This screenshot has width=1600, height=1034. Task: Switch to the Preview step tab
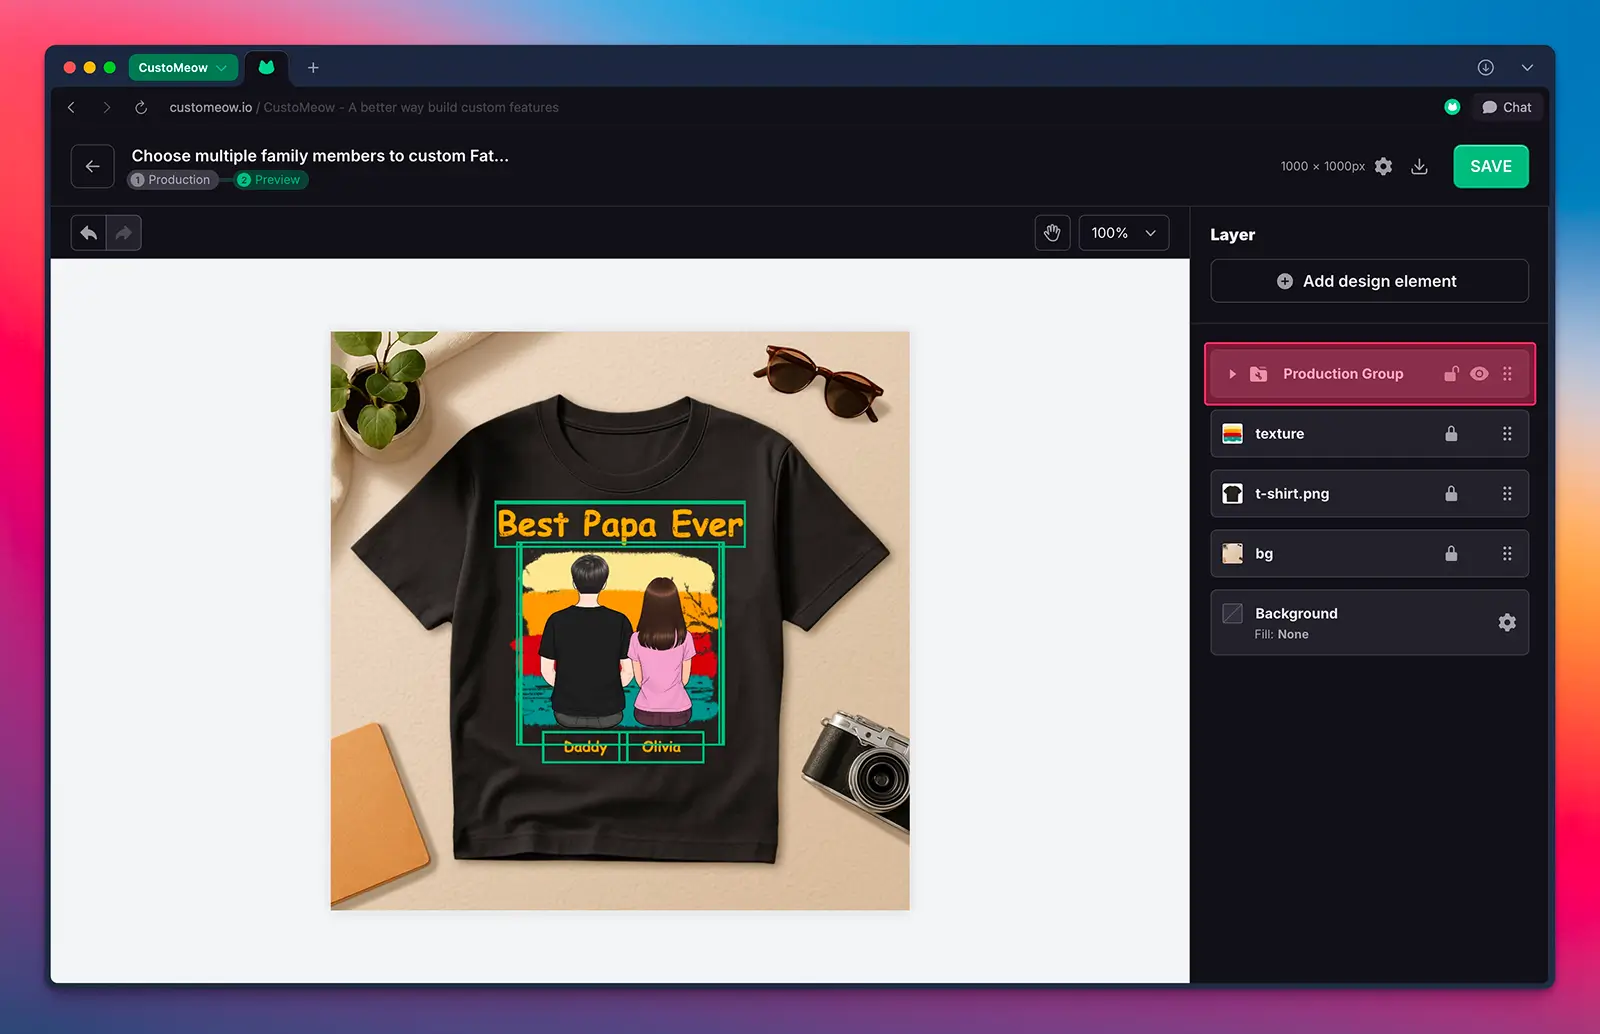(271, 180)
